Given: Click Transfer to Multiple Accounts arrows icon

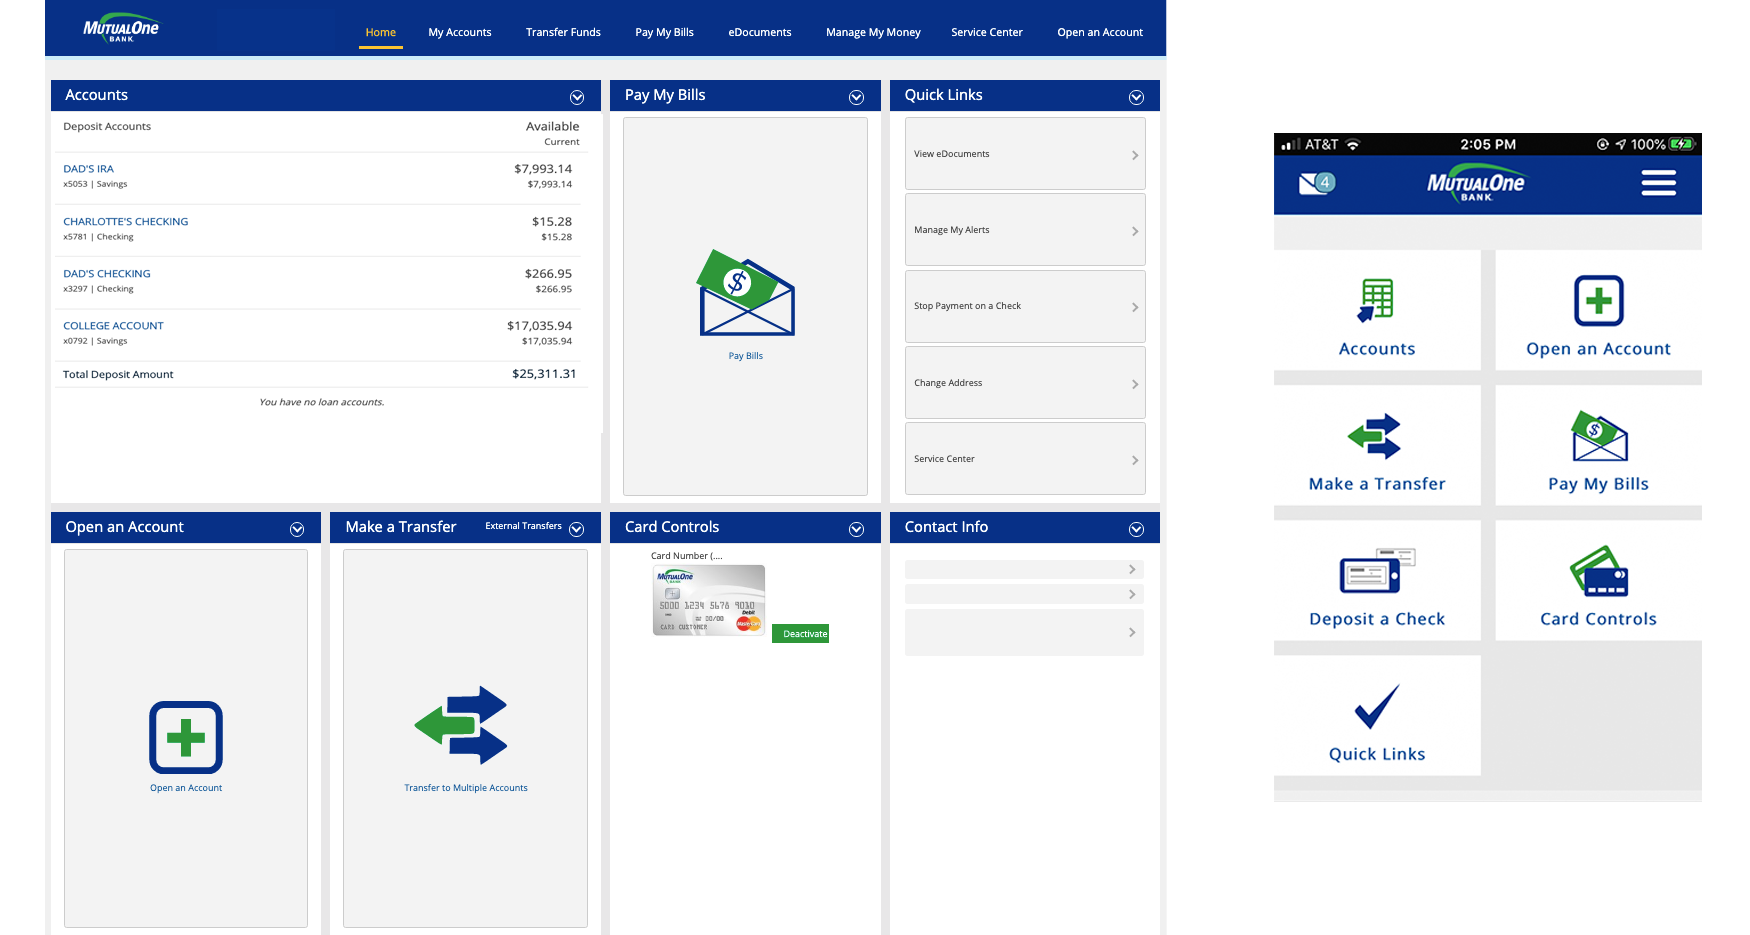Looking at the screenshot, I should [x=465, y=725].
